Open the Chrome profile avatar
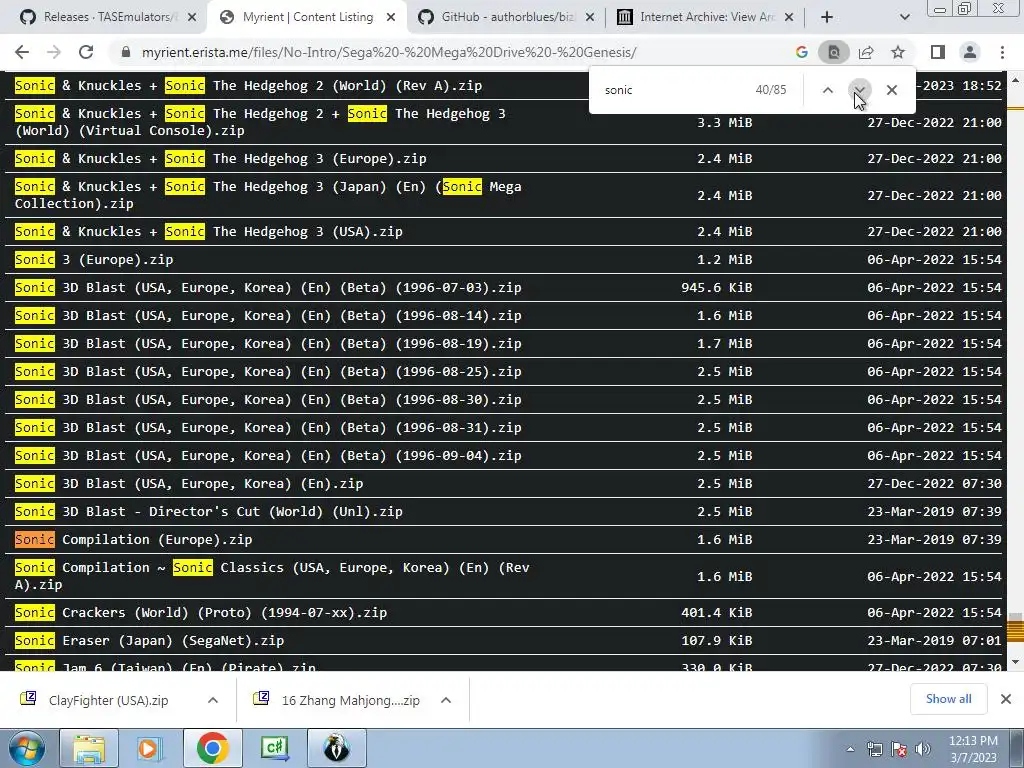 coord(970,52)
